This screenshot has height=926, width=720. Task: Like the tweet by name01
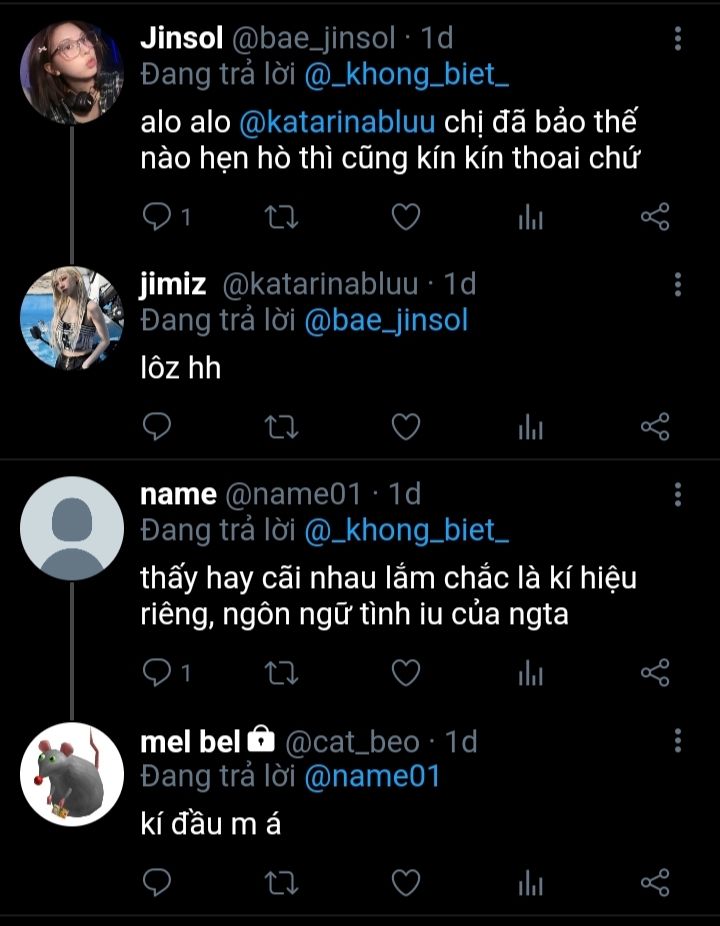pos(404,673)
